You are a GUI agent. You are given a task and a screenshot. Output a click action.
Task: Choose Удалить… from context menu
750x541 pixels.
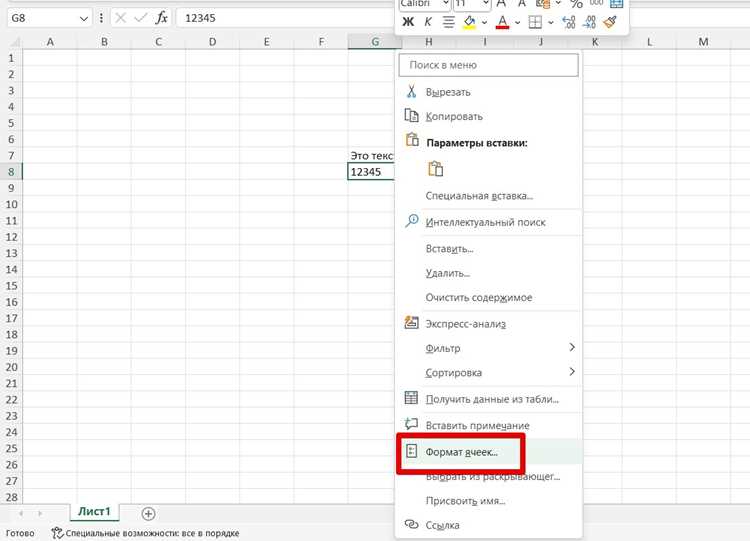pos(488,273)
